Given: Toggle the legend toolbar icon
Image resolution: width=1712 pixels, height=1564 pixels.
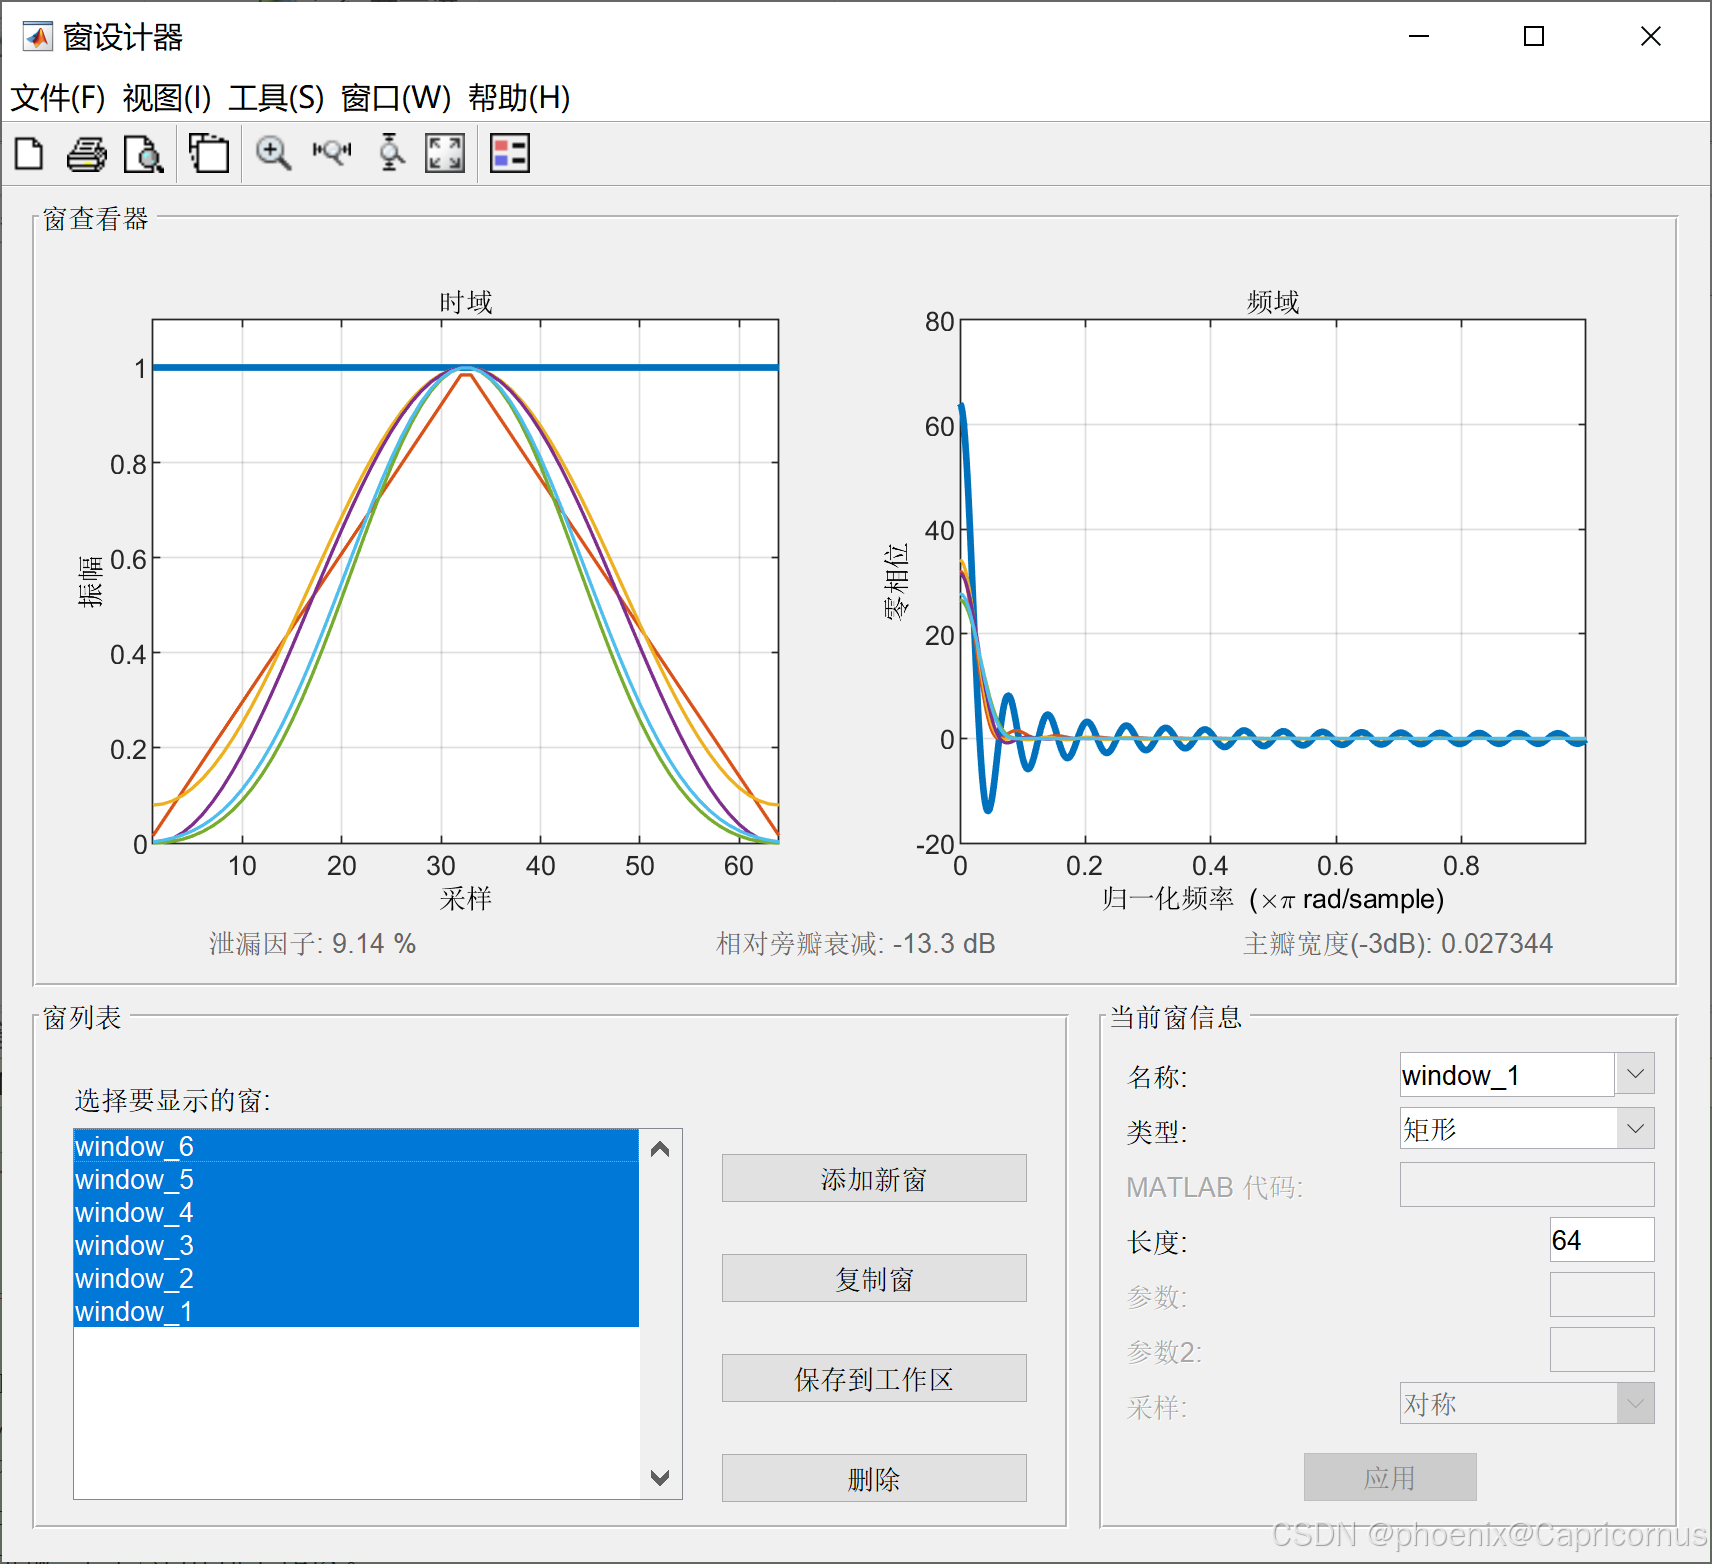Looking at the screenshot, I should coord(510,154).
